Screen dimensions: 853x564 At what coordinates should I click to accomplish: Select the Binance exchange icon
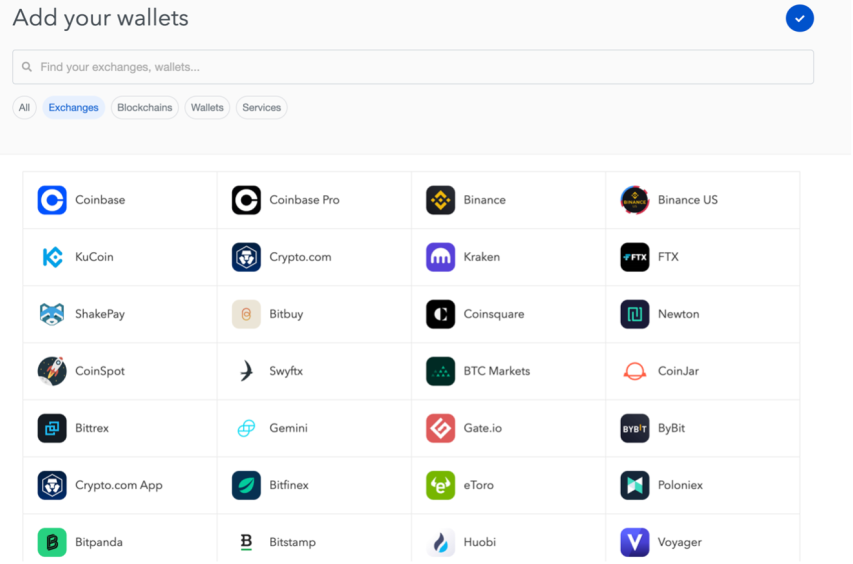point(440,200)
